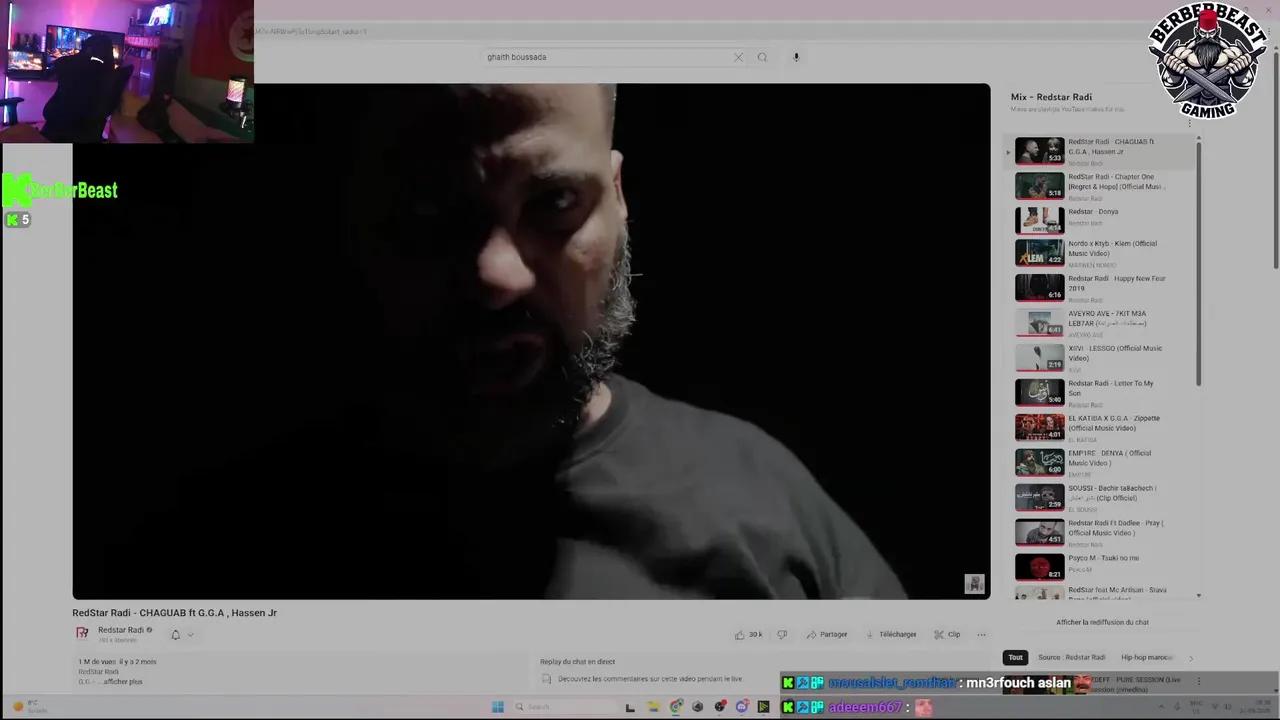The height and width of the screenshot is (720, 1280).
Task: Click the video title RedStar Radi - CHAGUAB
Action: tap(174, 613)
